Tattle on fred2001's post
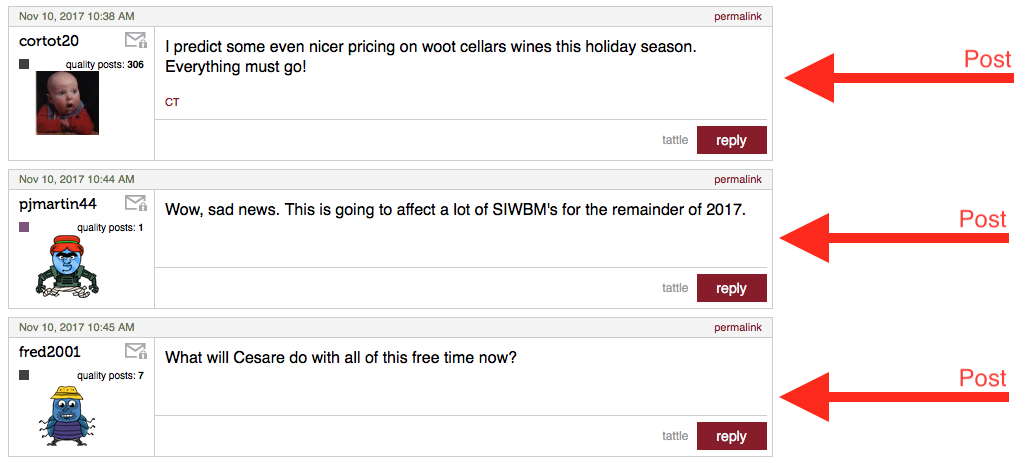 [675, 436]
